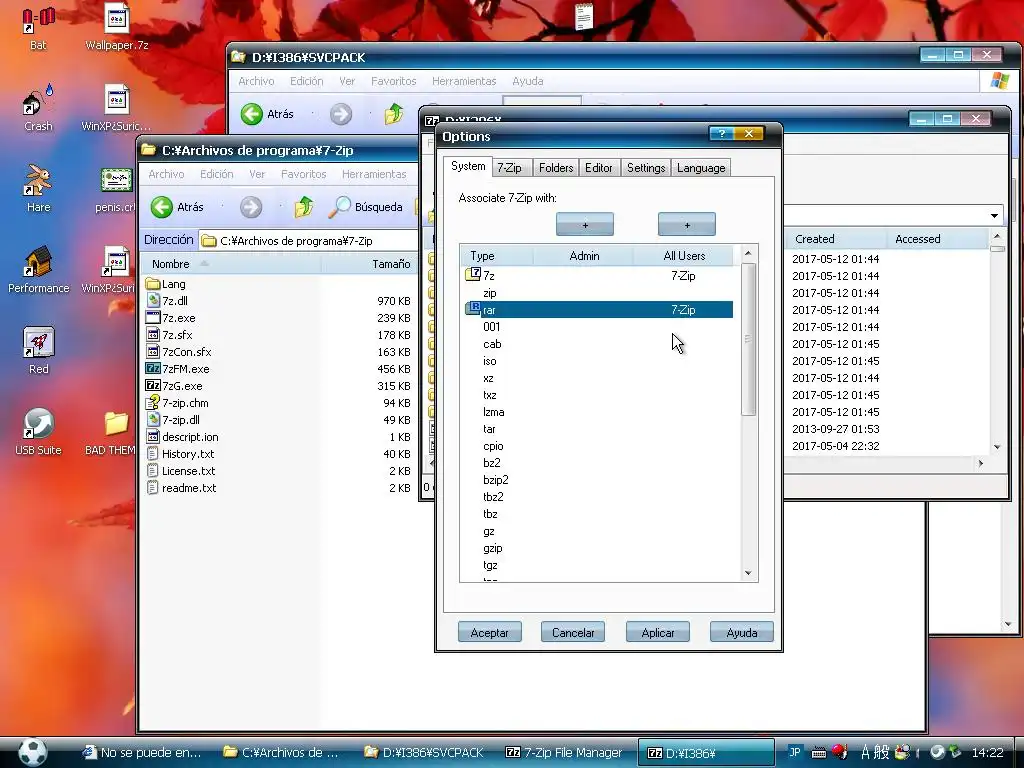Open the 7-Zip file manager address dropdown
Screen dimensions: 1024x768
pos(994,216)
